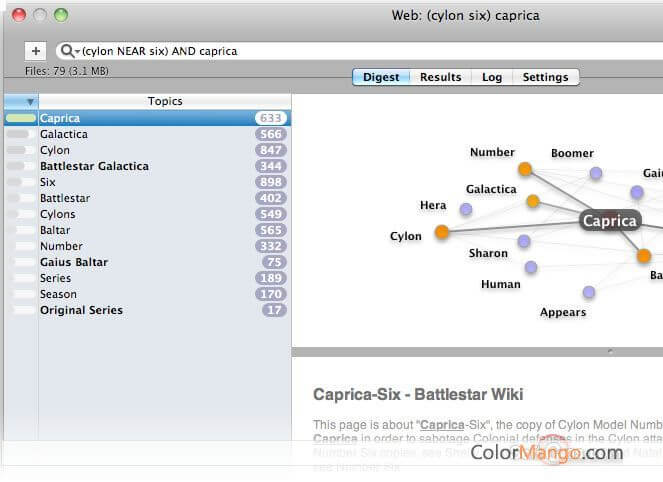The width and height of the screenshot is (663, 482).
Task: Select the orange Number node in graph
Action: 525,169
